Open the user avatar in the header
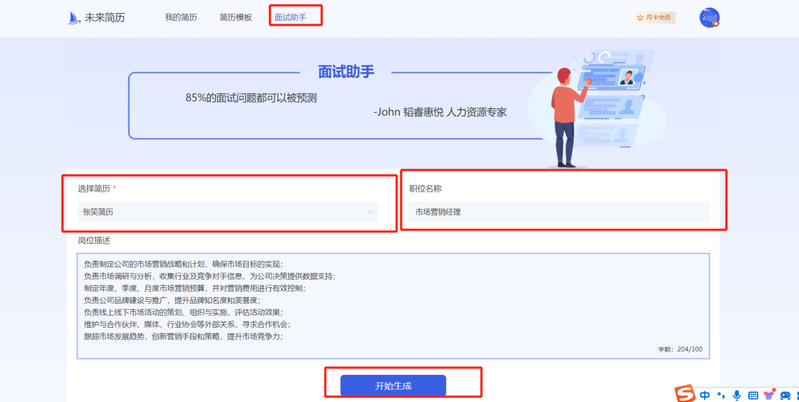799x402 pixels. click(709, 18)
